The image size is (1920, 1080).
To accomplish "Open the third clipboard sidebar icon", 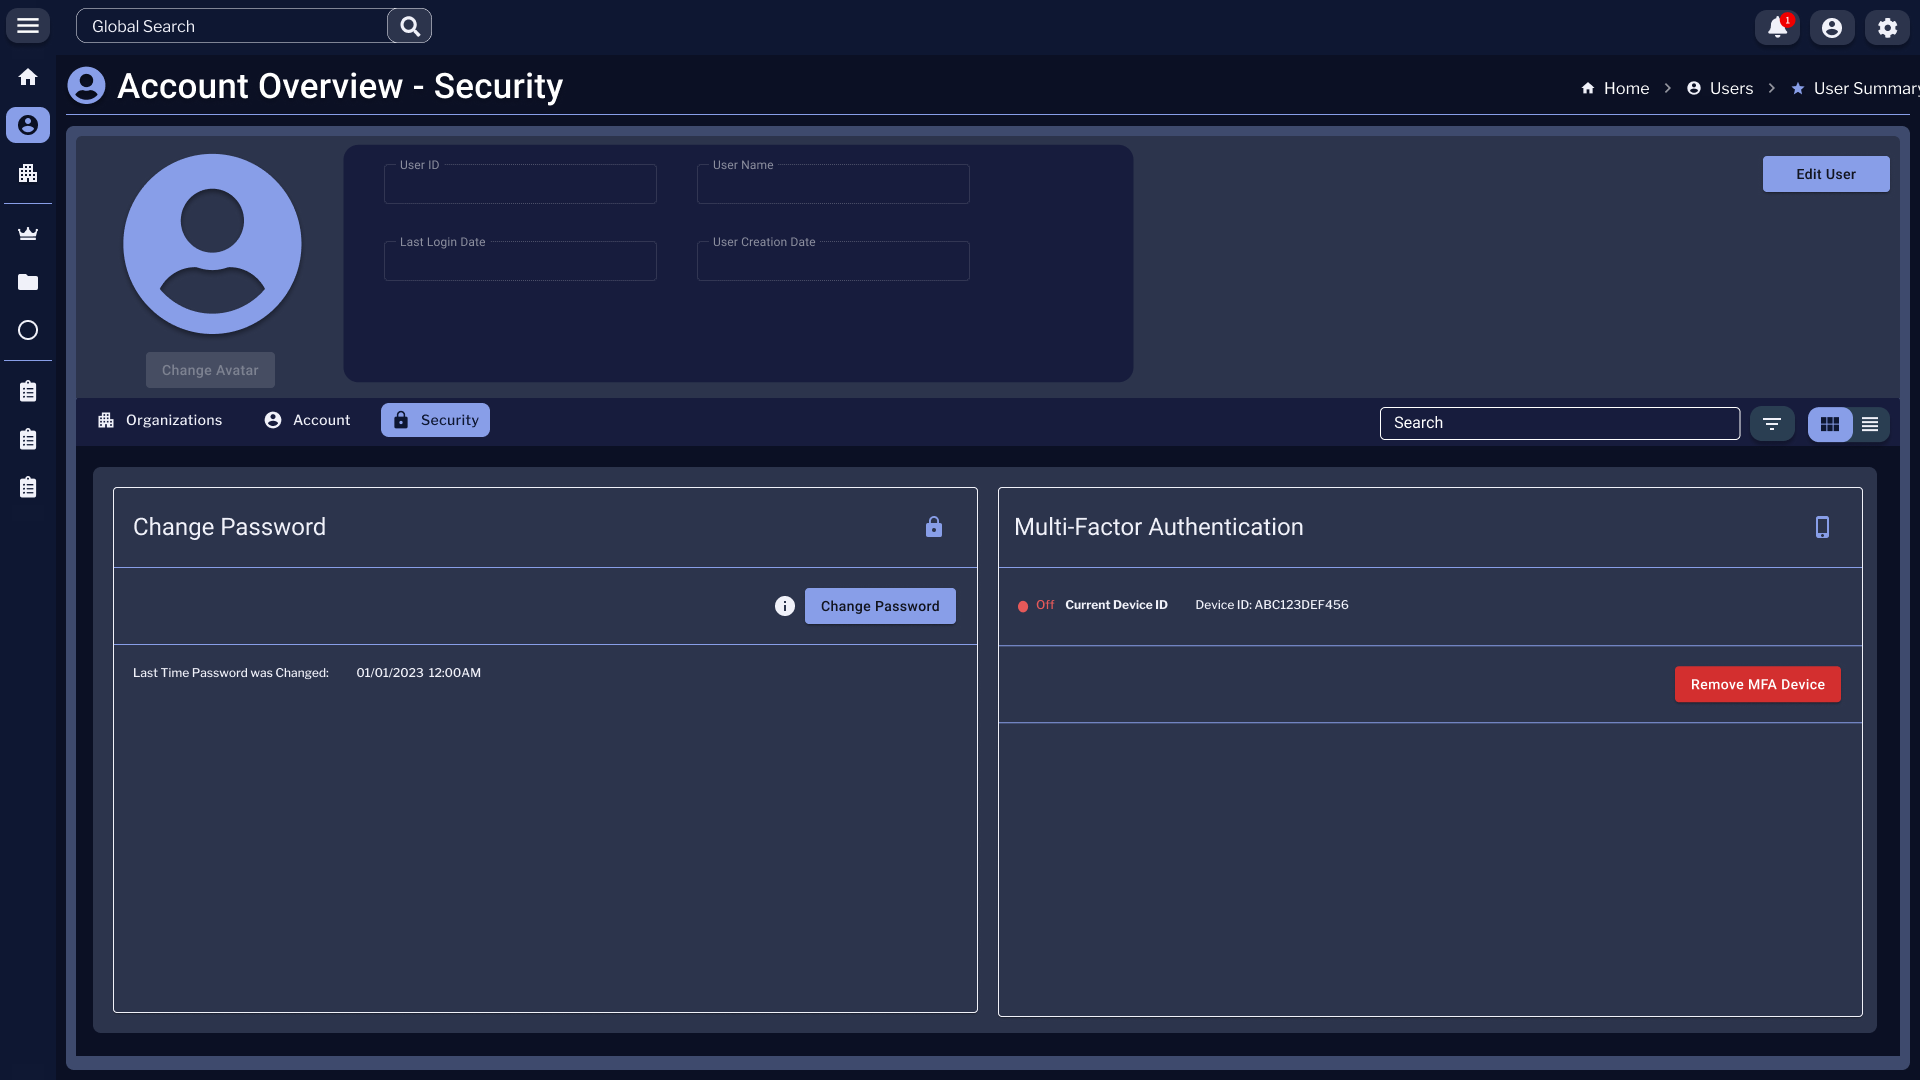I will tap(28, 487).
